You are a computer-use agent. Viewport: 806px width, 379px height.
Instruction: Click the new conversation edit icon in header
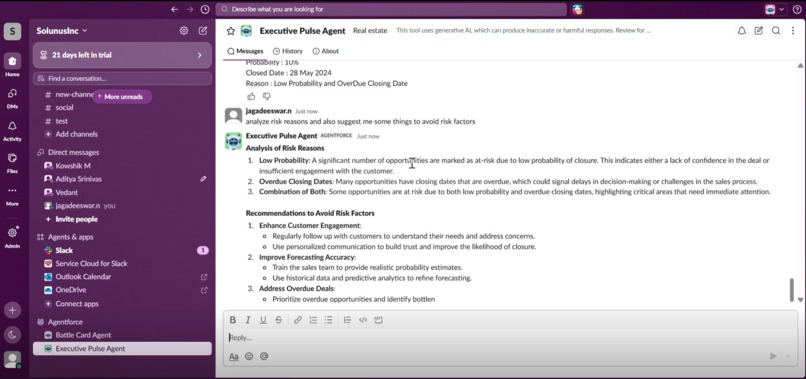759,31
